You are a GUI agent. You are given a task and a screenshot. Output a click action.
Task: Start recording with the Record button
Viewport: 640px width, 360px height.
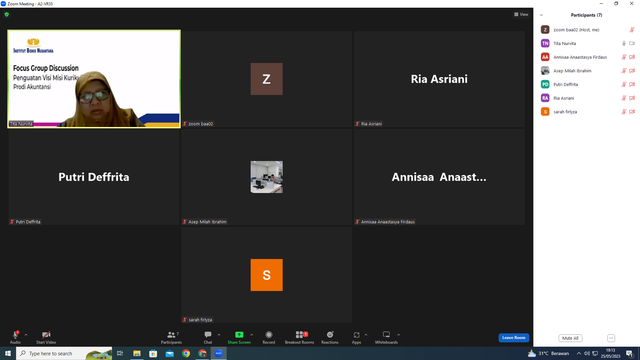pyautogui.click(x=269, y=337)
